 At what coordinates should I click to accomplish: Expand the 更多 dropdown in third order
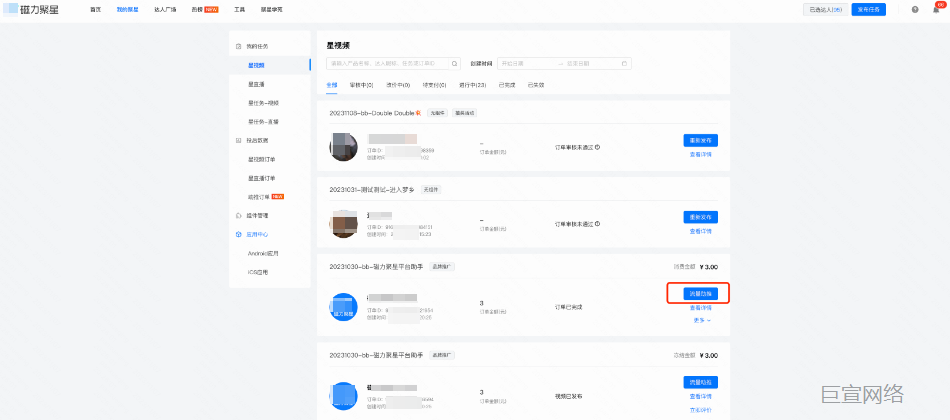[700, 320]
